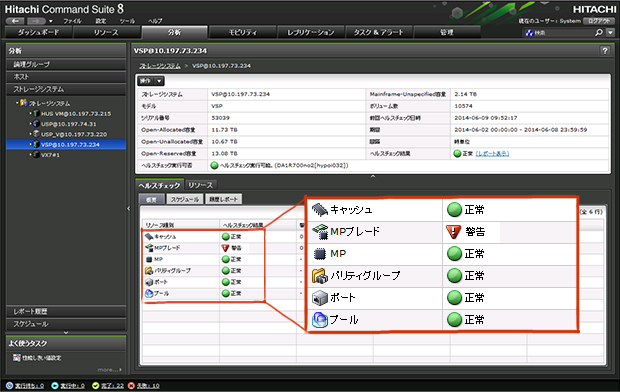Switch to the top リソース tab
620x392 pixels.
tap(106, 32)
